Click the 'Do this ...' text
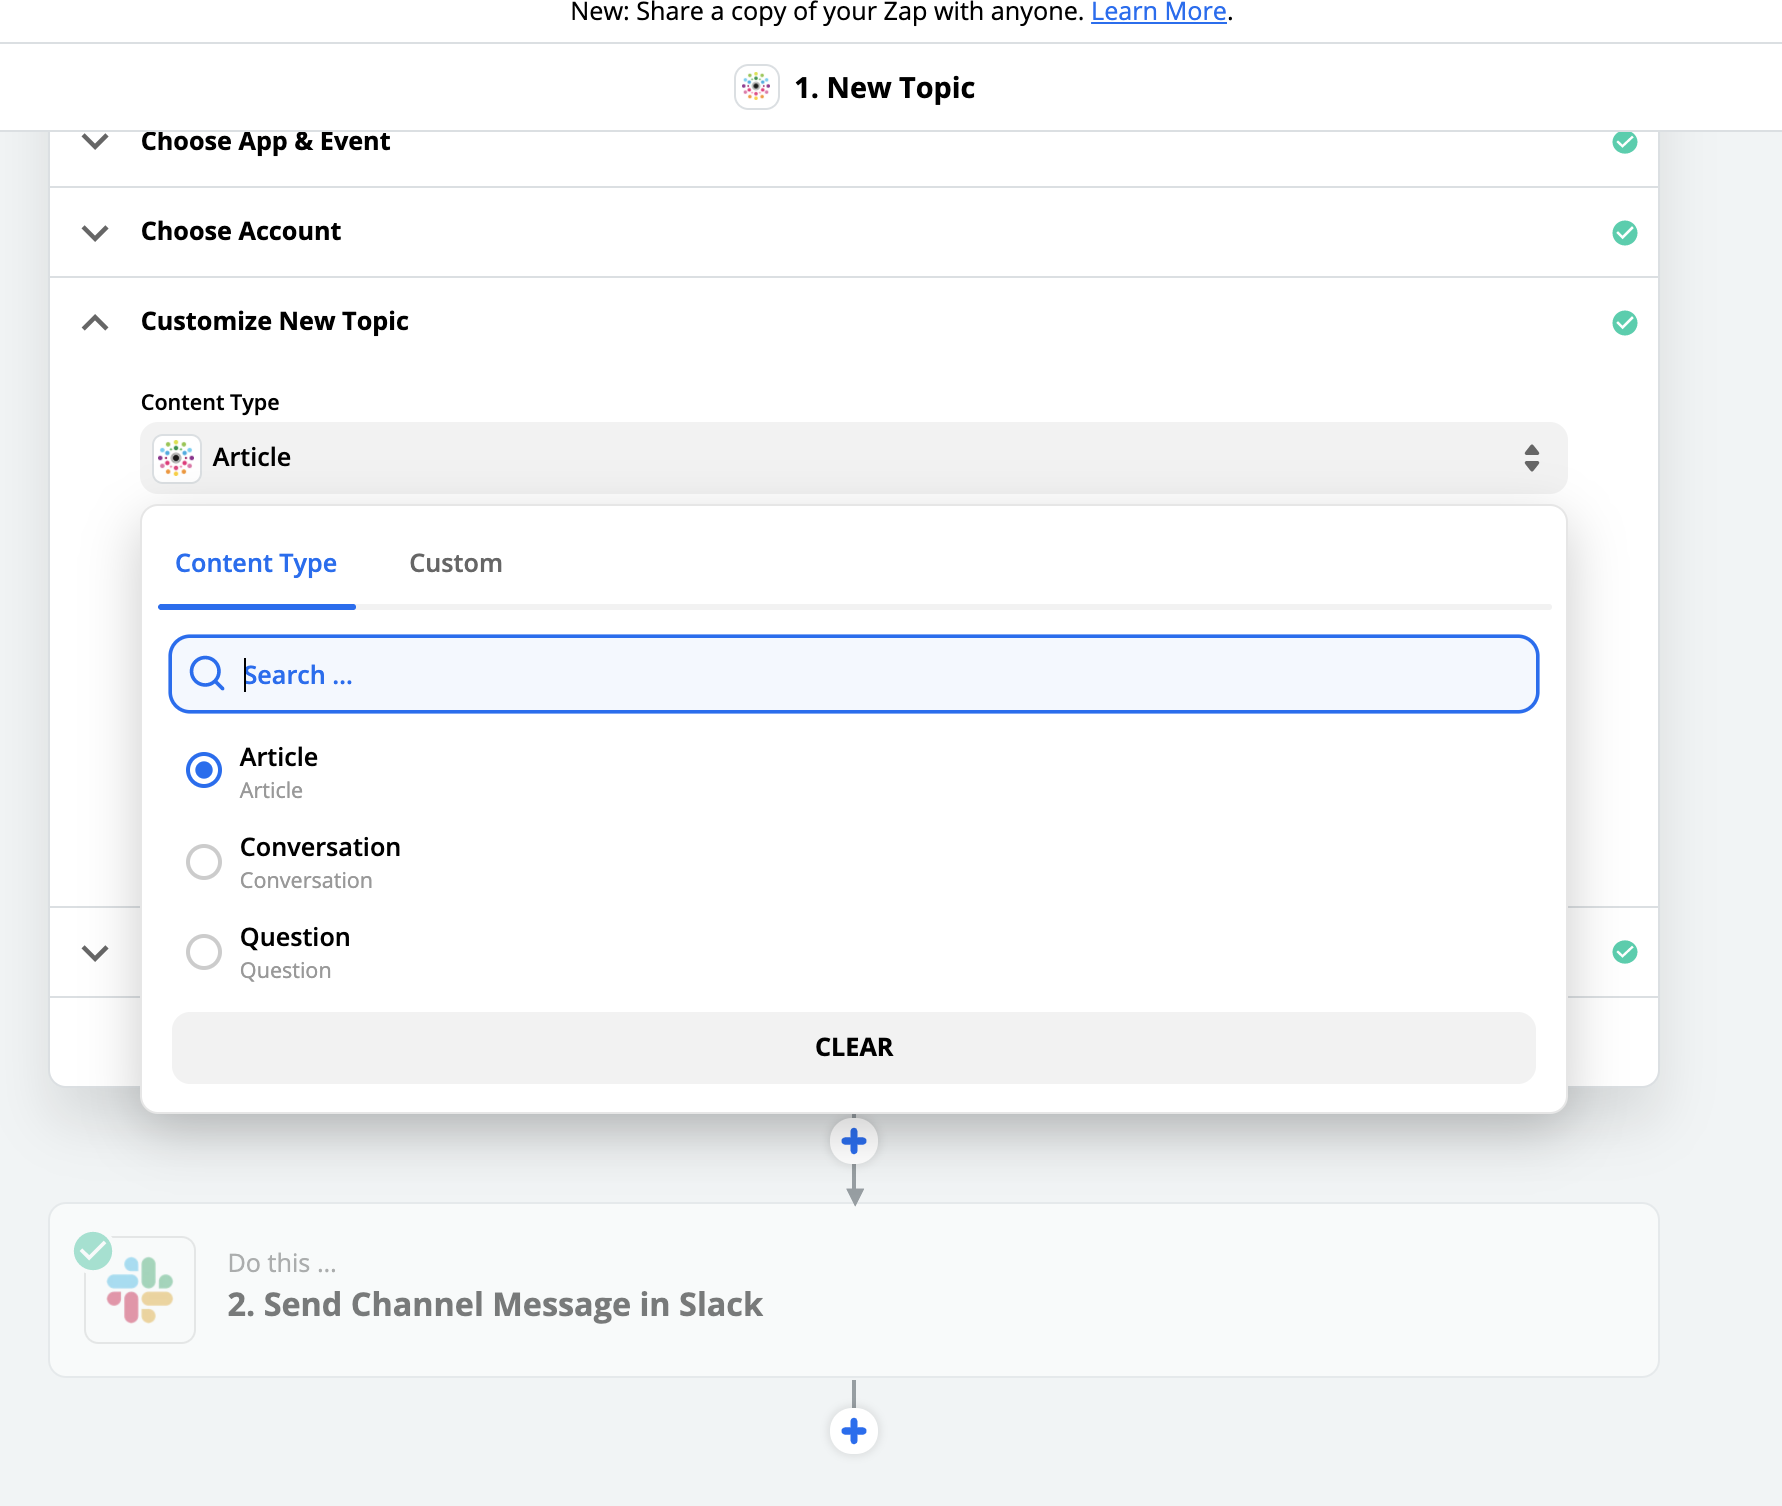 [282, 1263]
